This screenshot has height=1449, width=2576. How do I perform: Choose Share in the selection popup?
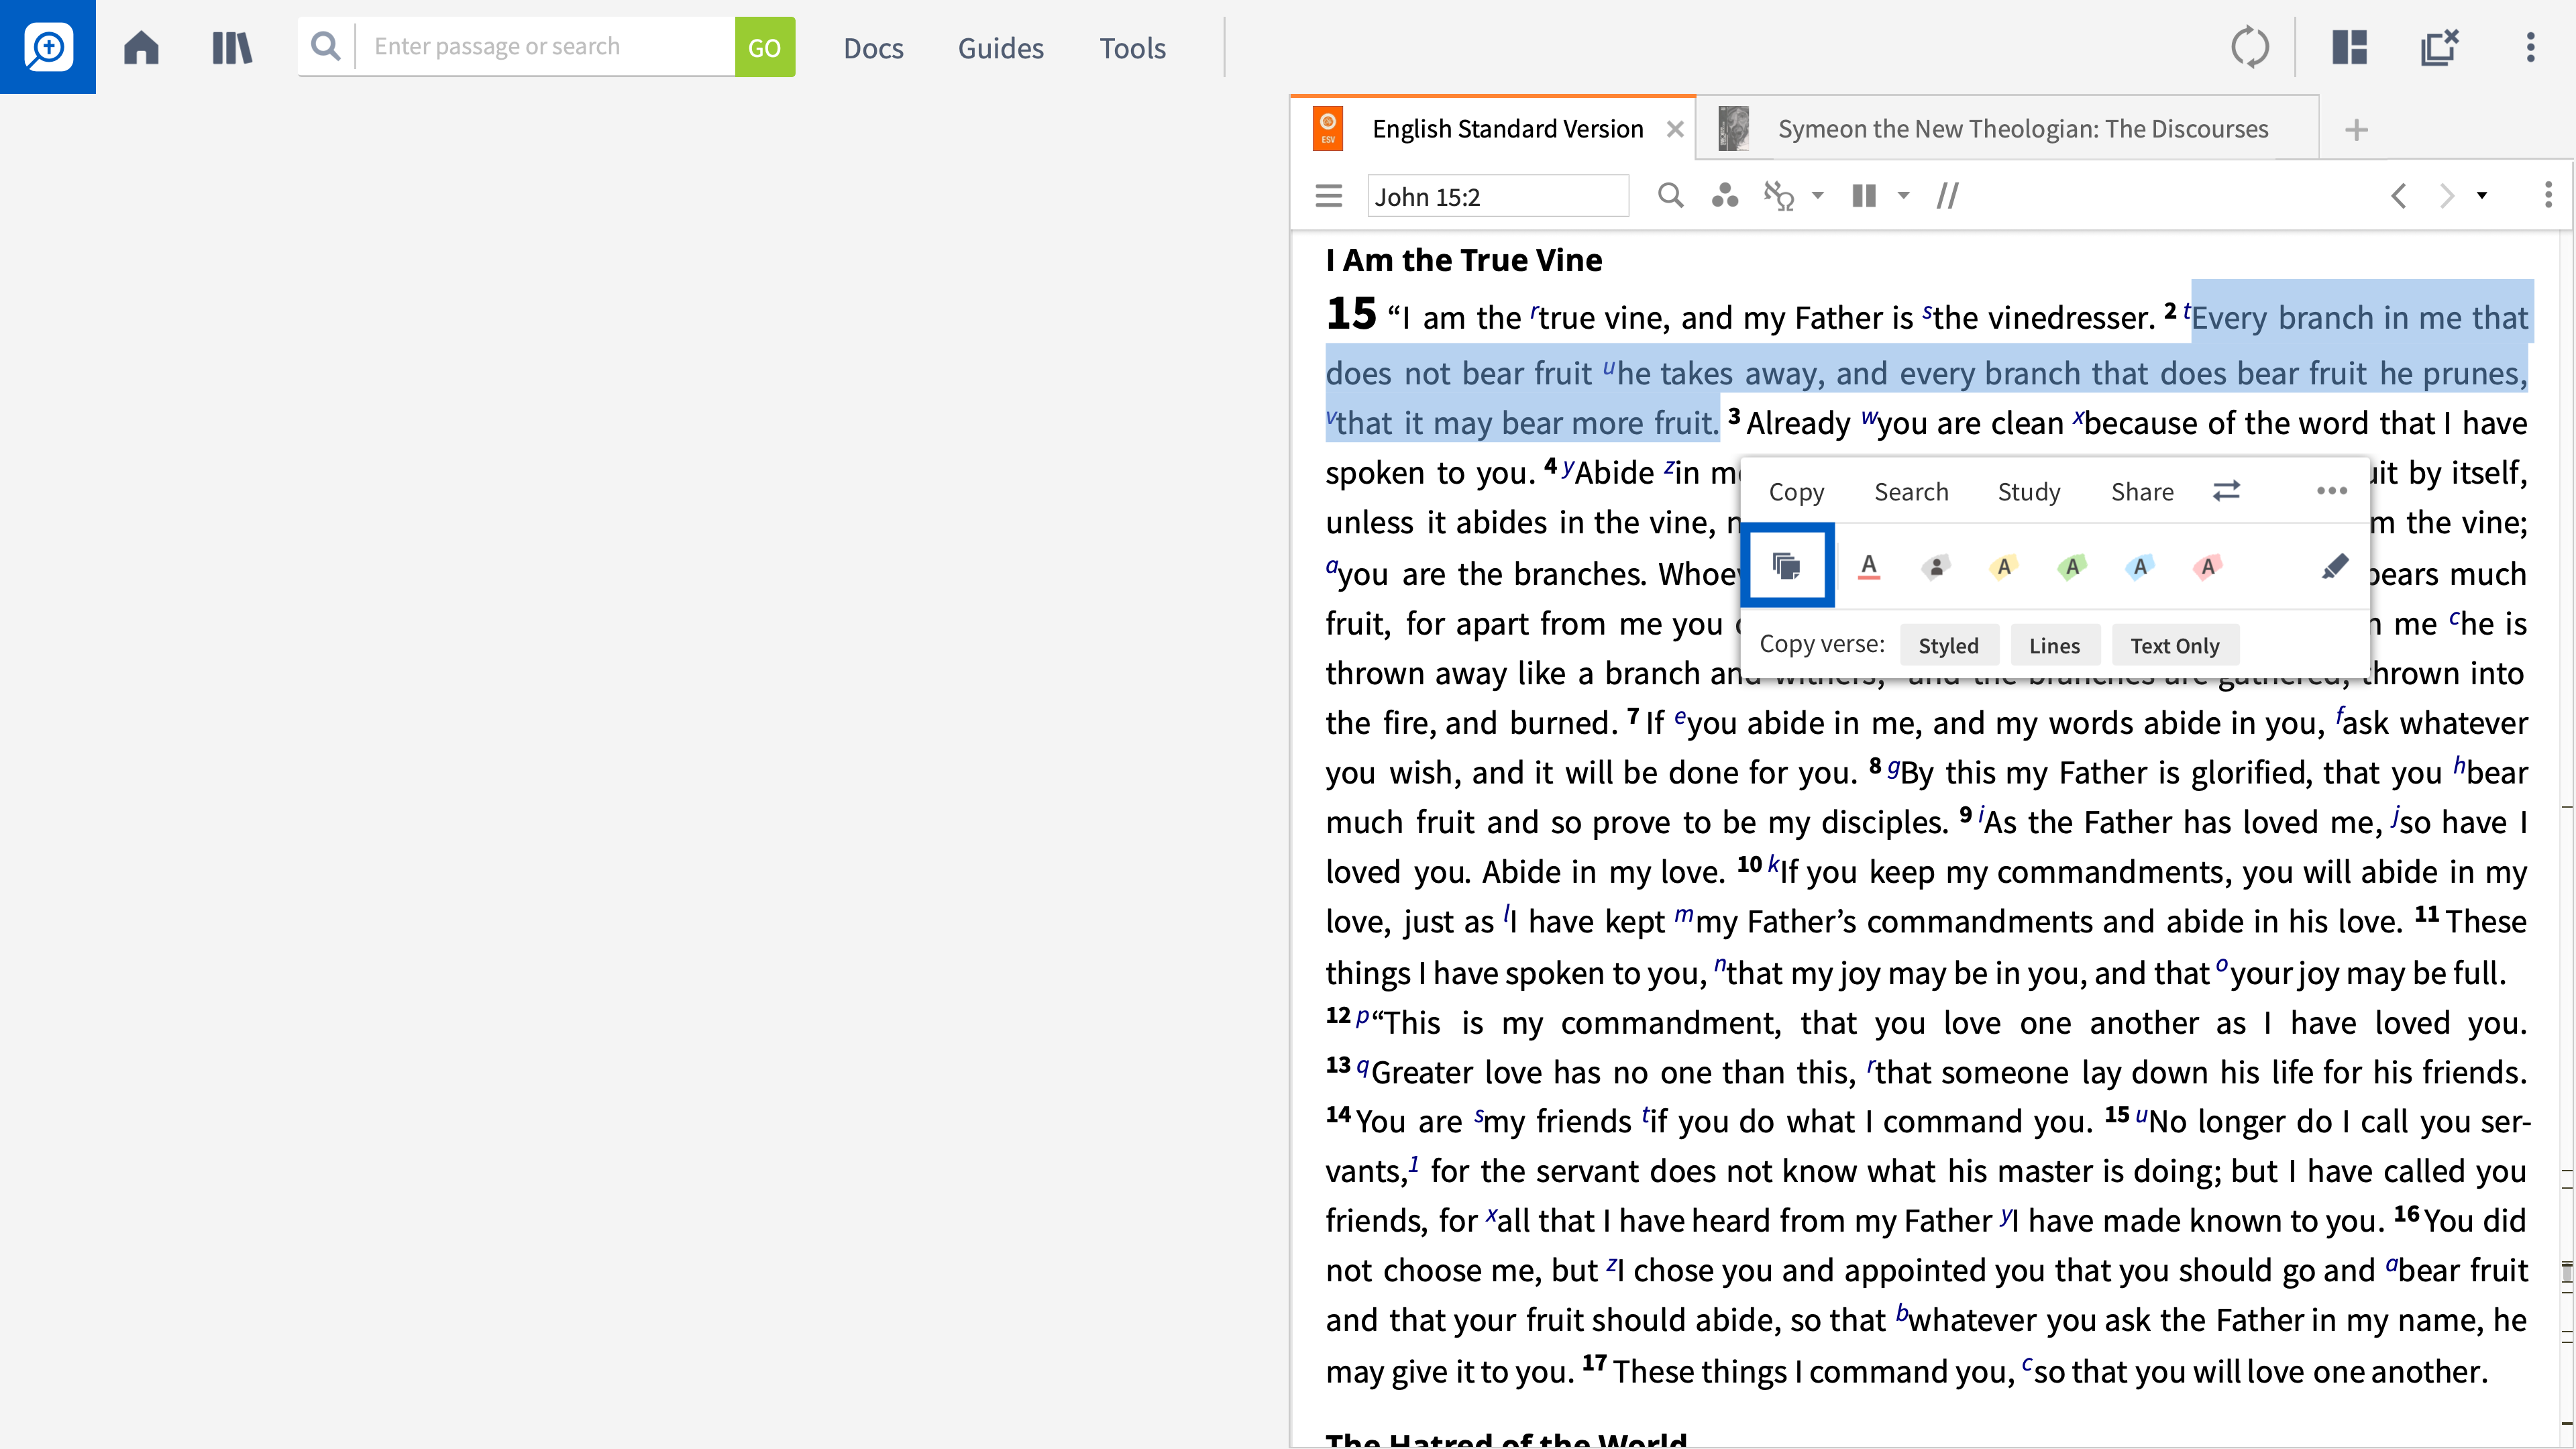pos(2142,492)
